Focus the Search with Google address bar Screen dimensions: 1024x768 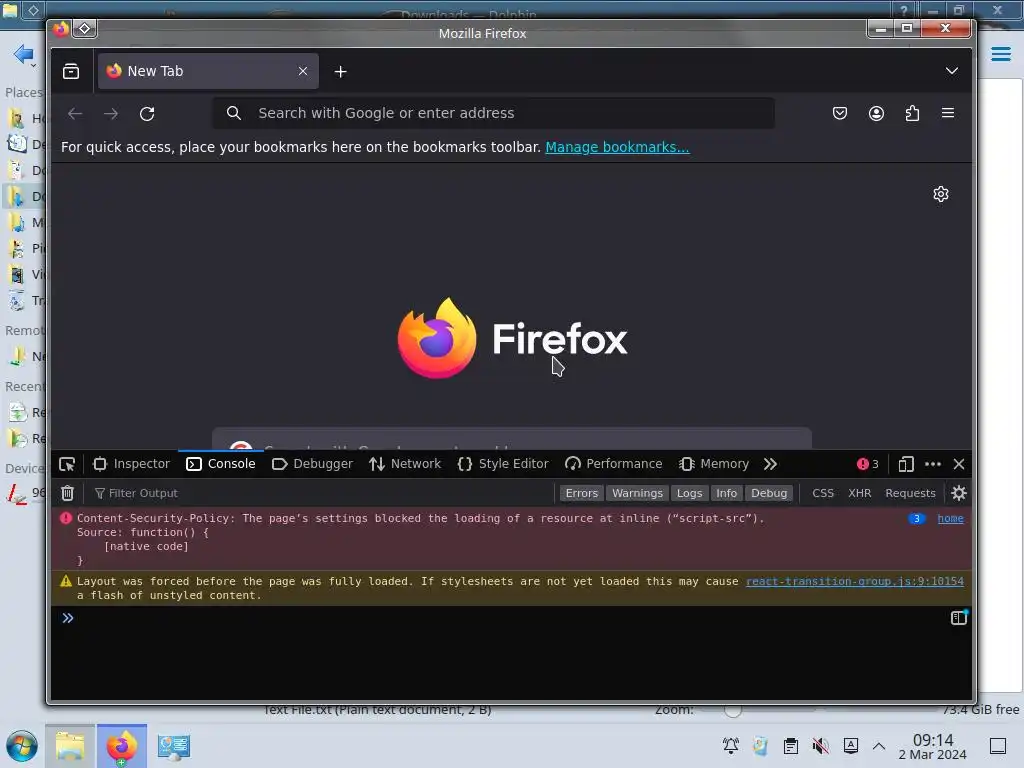tap(494, 113)
